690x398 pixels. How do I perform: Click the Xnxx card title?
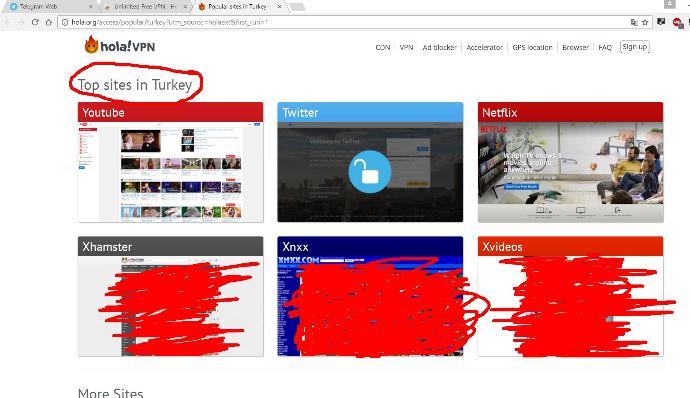pyautogui.click(x=295, y=247)
